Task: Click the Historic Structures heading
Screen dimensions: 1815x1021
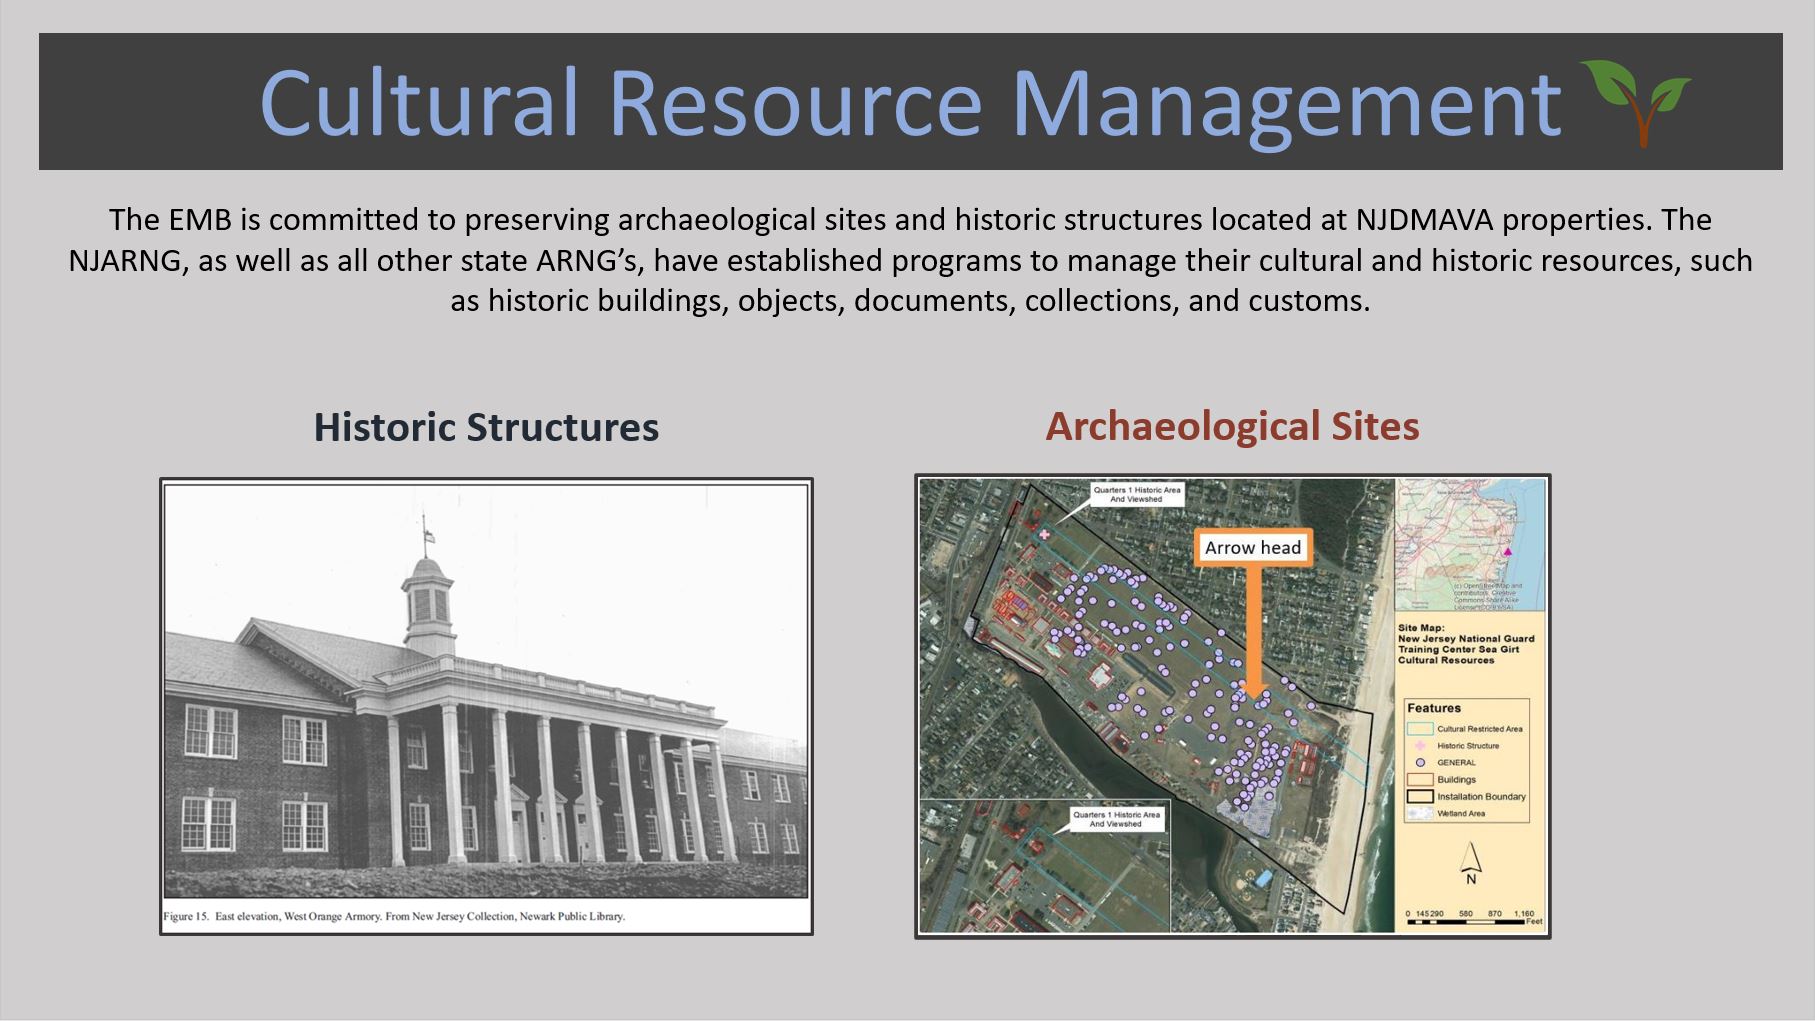Action: [486, 427]
